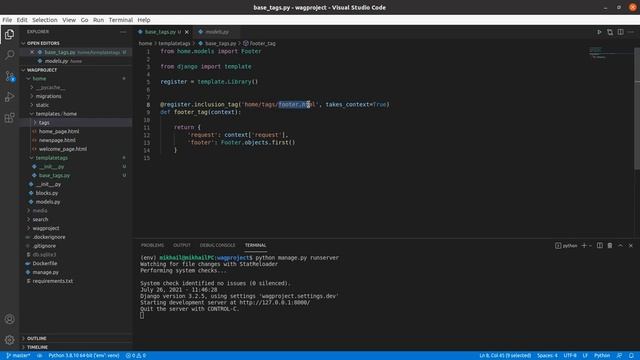
Task: Open manage.py in explorer
Action: click(45, 272)
